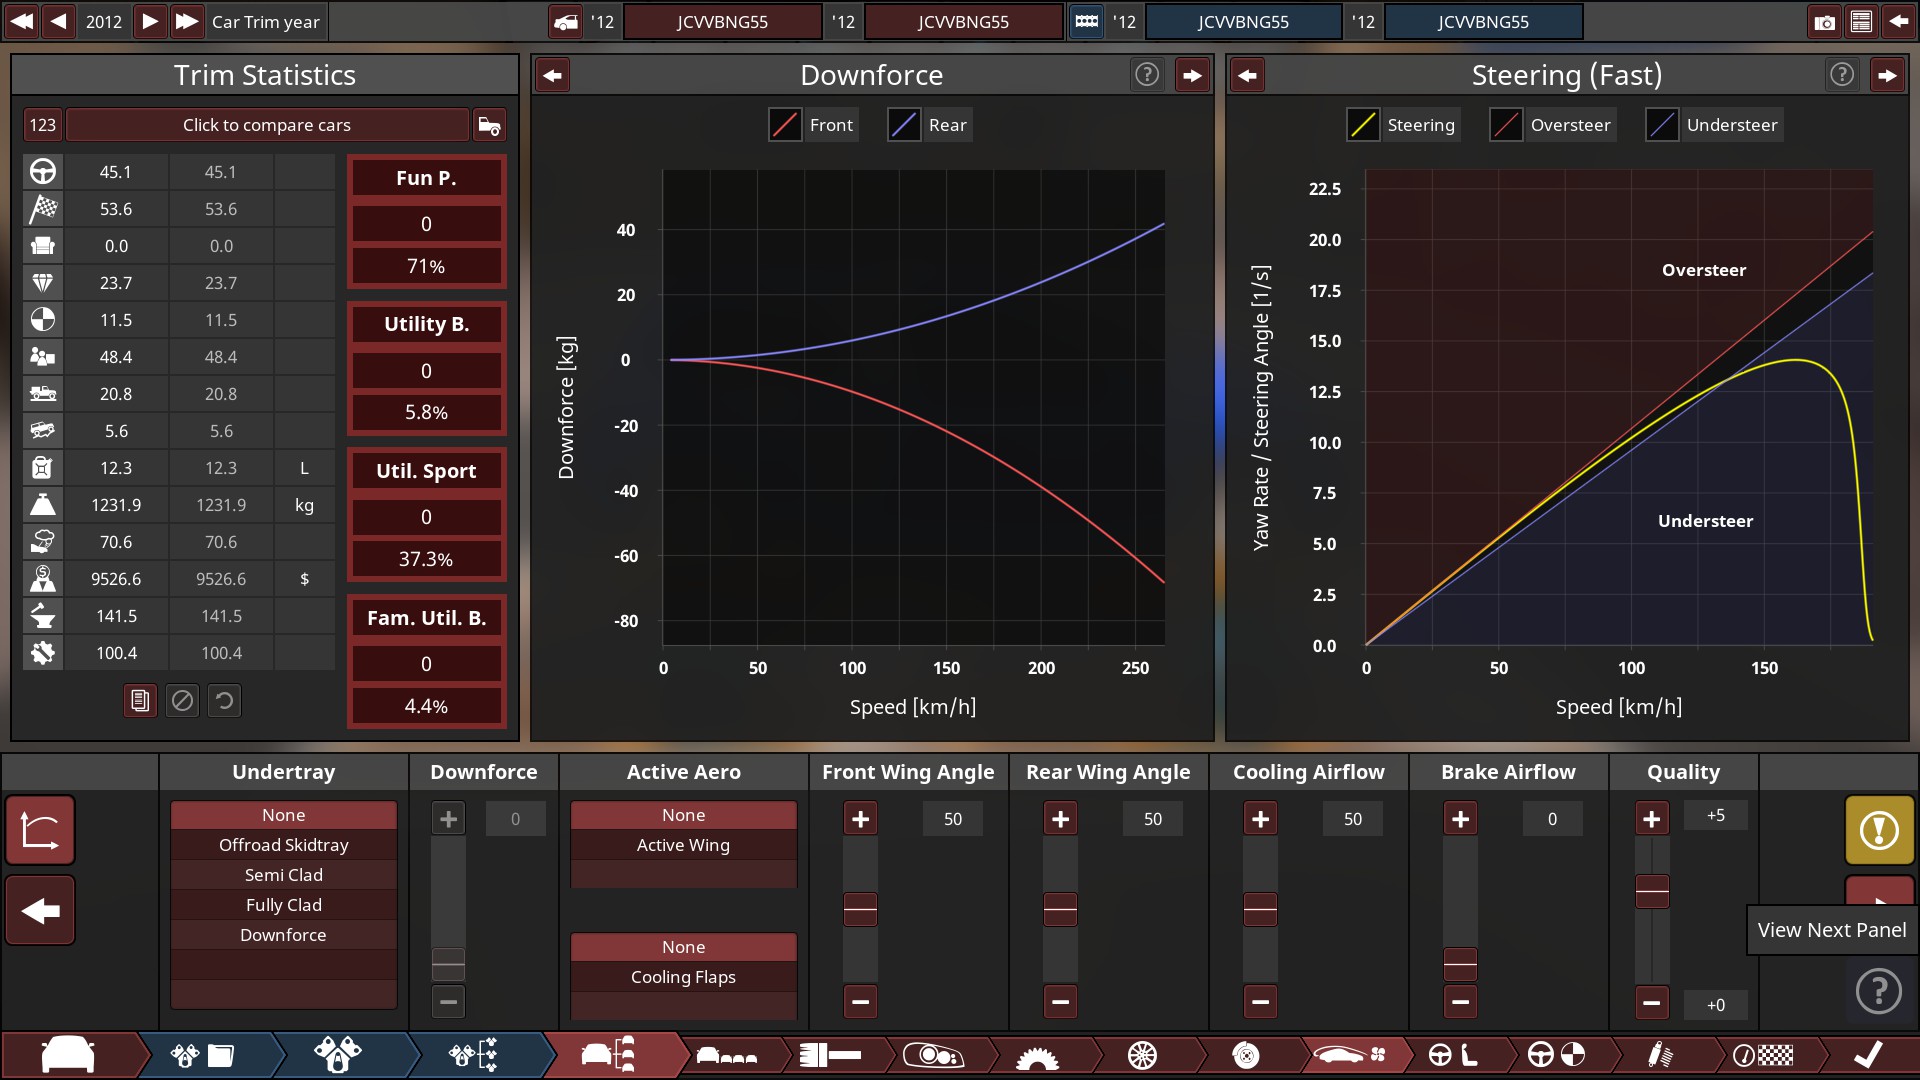Select the Fully Clad undertray option
The height and width of the screenshot is (1080, 1920).
[x=284, y=905]
